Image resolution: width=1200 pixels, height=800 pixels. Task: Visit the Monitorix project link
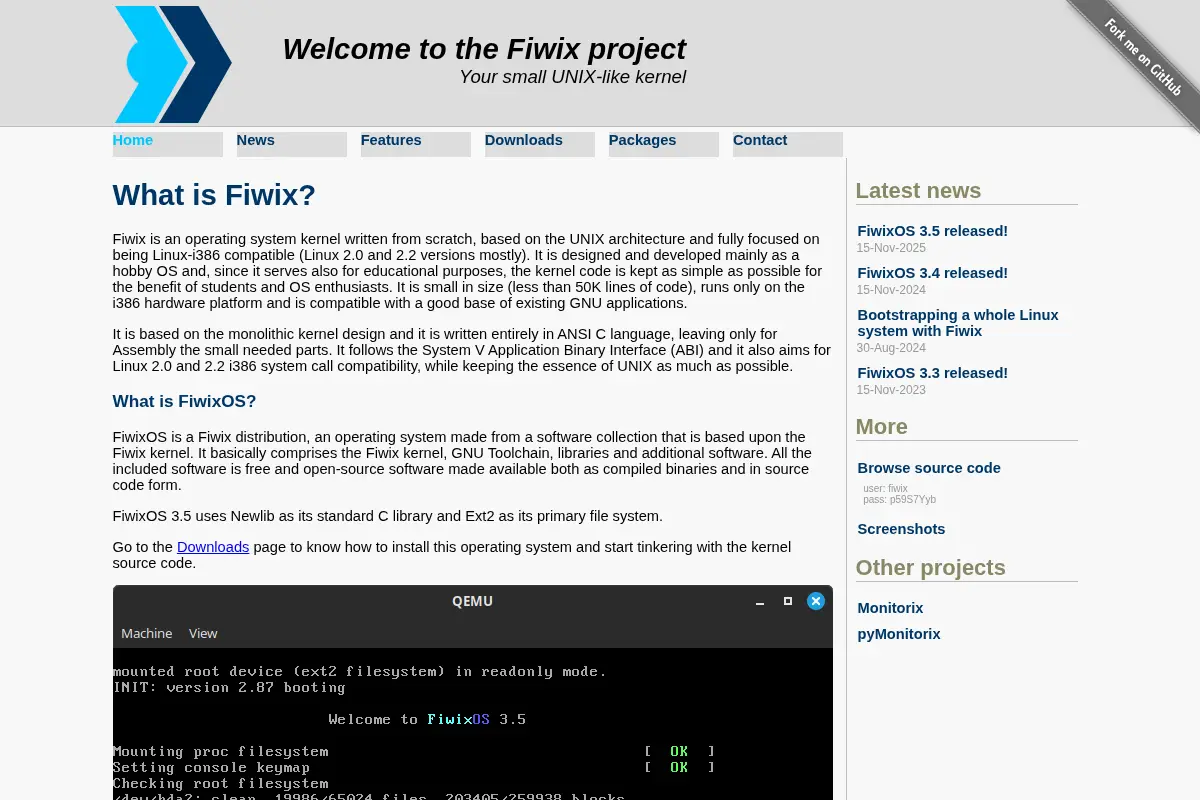point(890,608)
